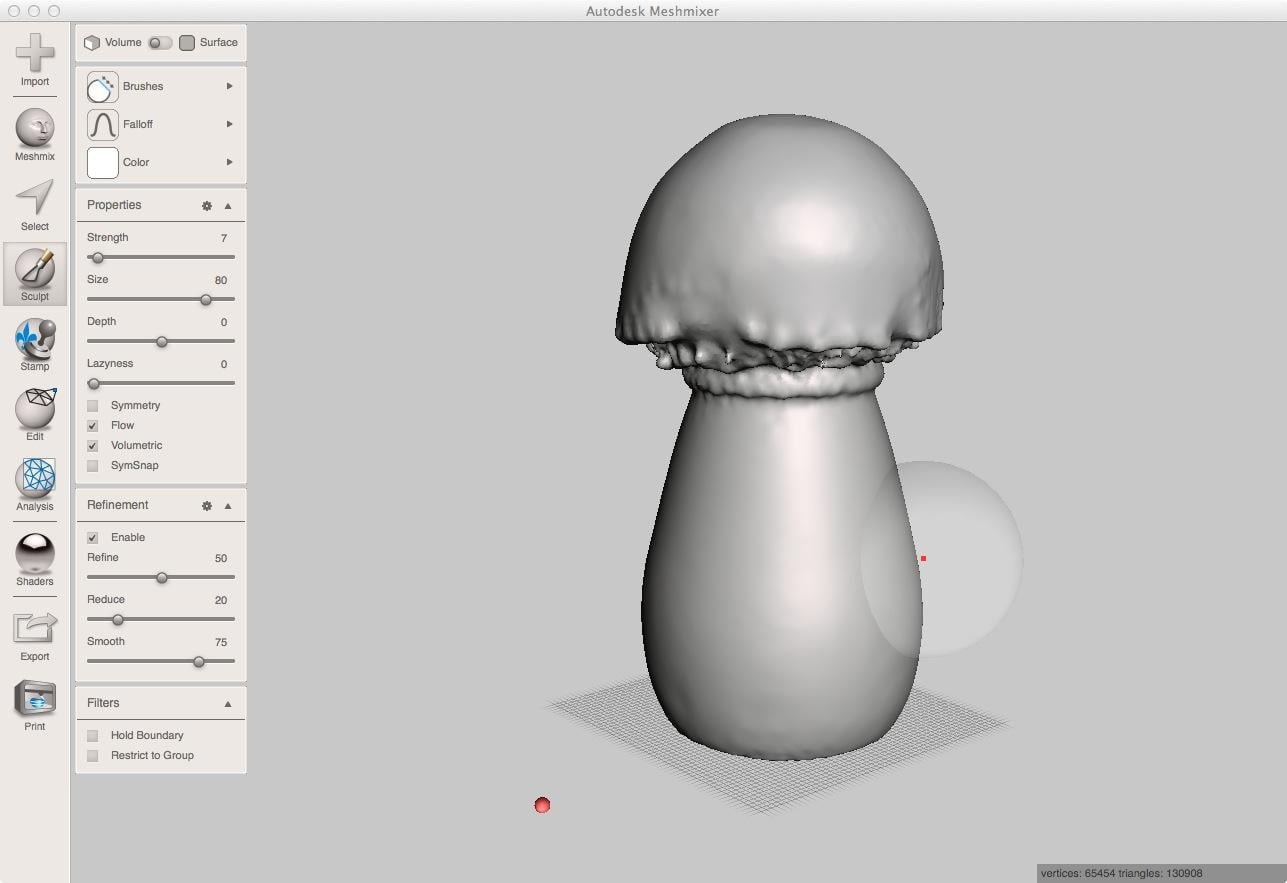Click the Brushes label
This screenshot has width=1287, height=883.
(143, 86)
